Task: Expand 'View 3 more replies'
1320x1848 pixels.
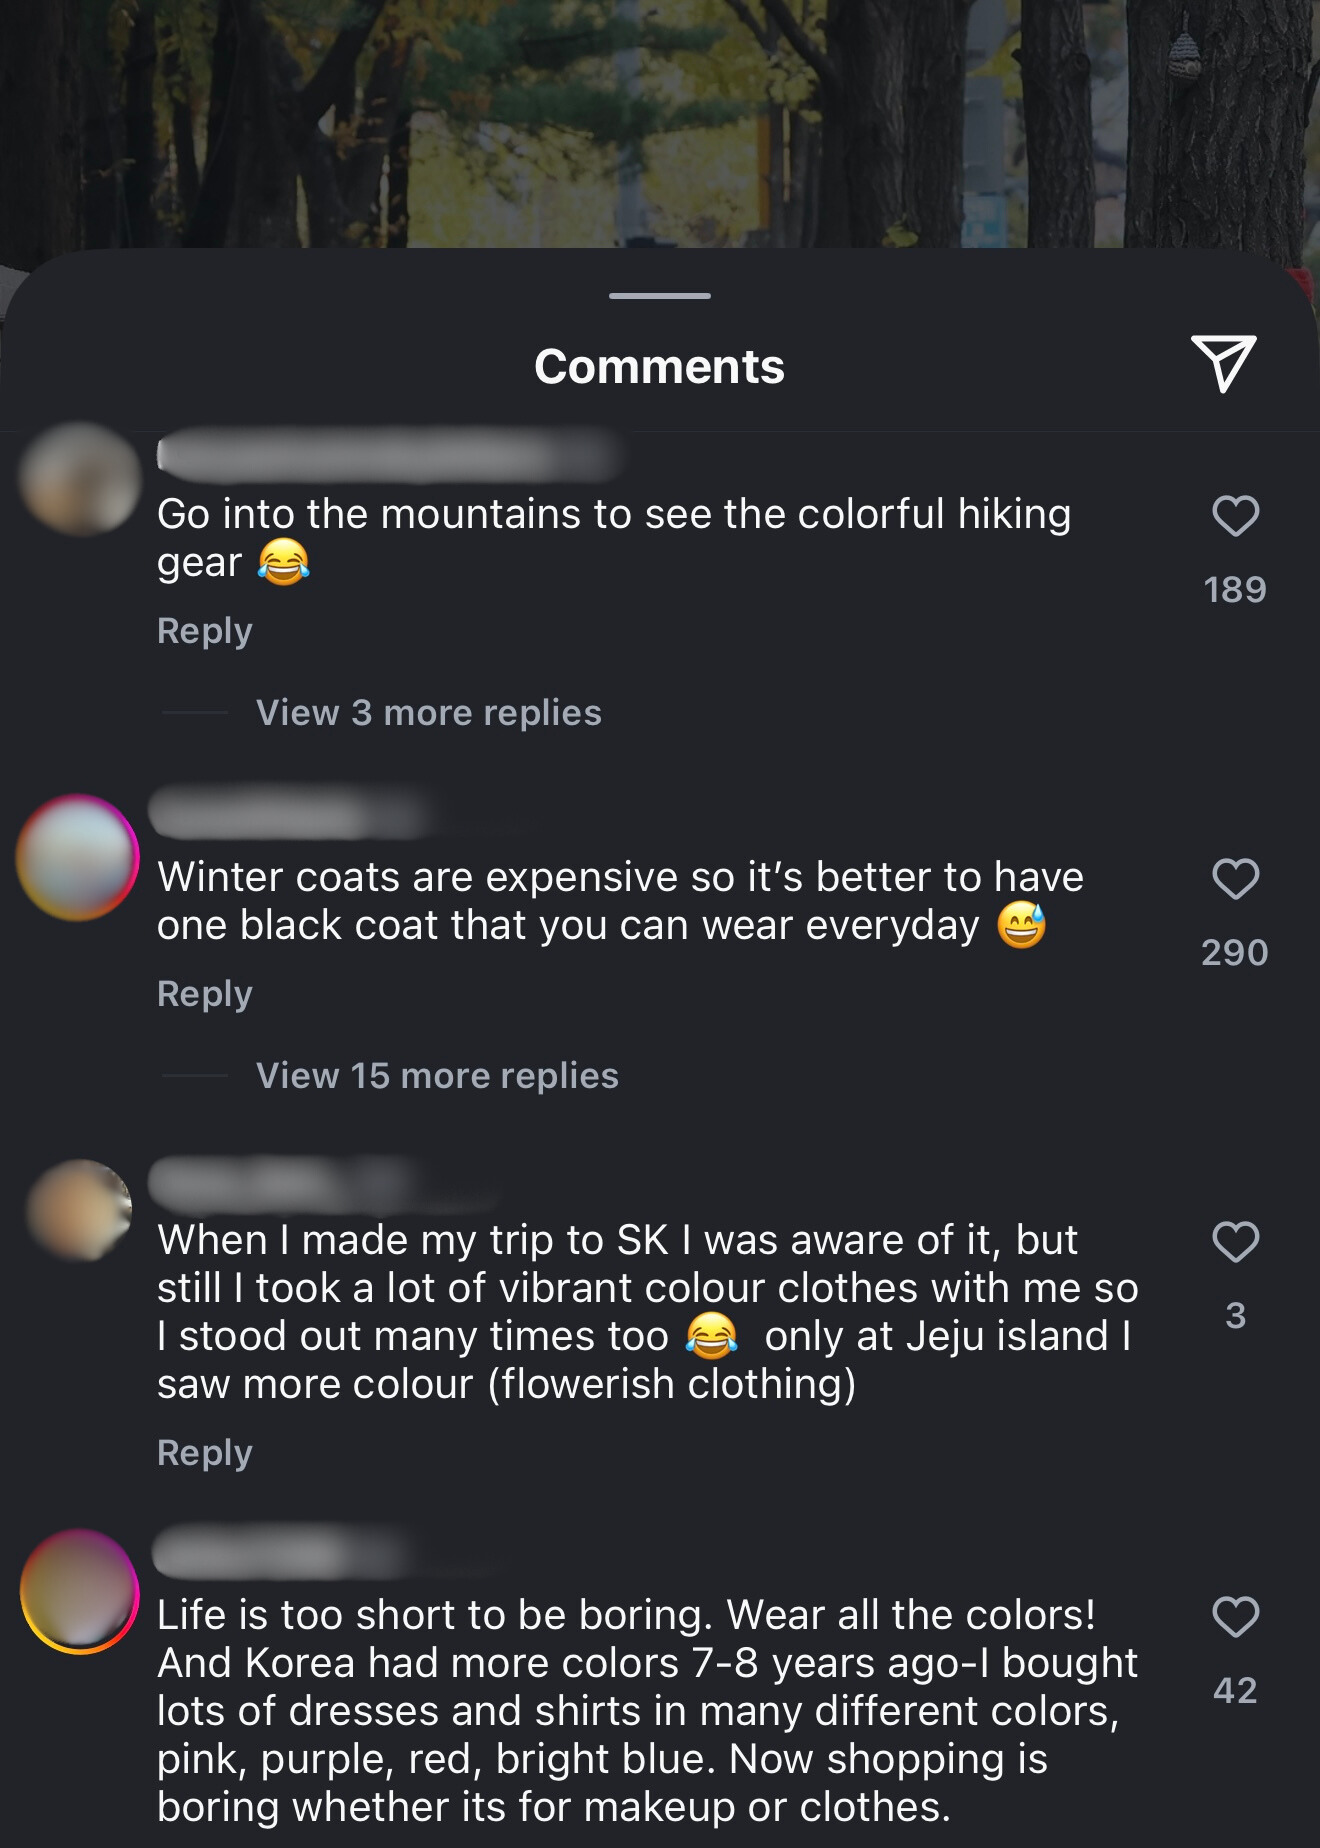Action: (x=428, y=713)
